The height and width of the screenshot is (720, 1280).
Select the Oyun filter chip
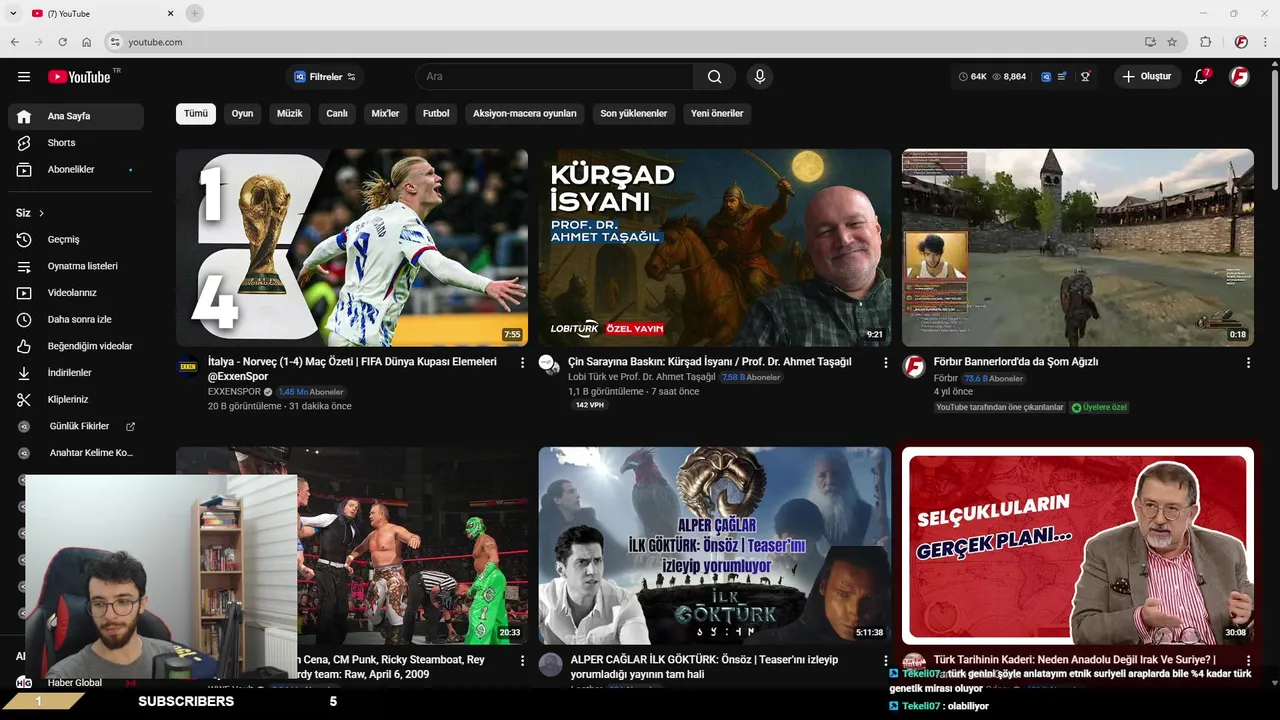pos(242,114)
